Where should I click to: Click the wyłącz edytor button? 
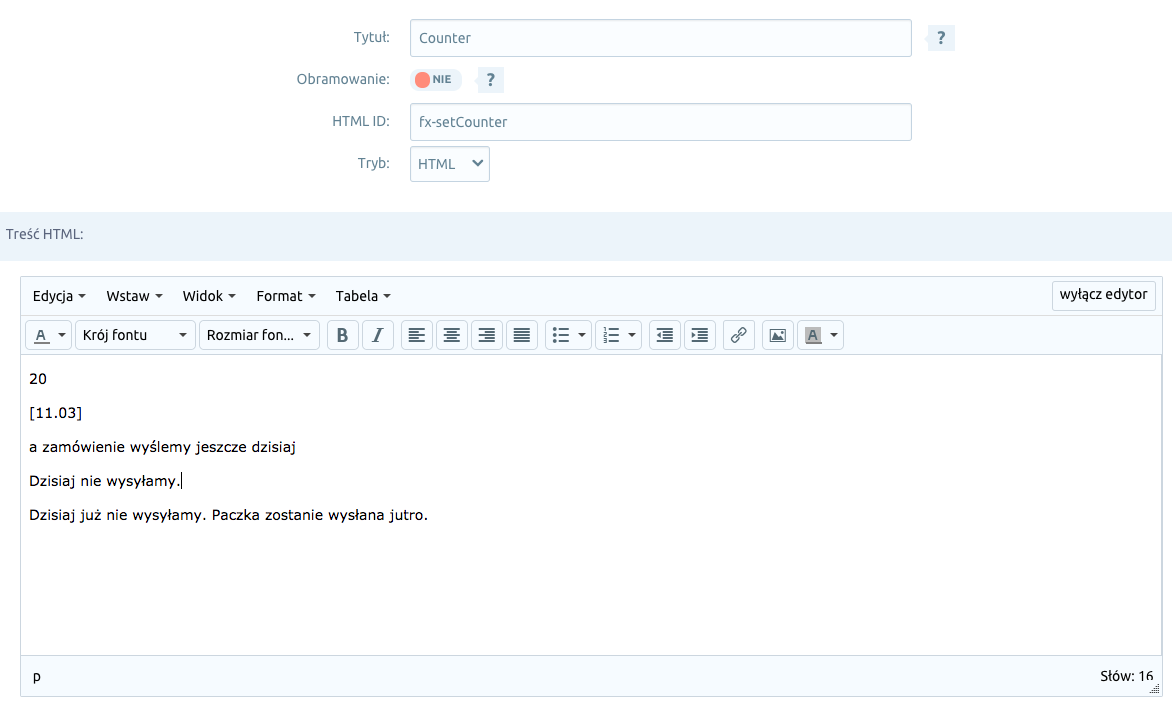coord(1103,295)
